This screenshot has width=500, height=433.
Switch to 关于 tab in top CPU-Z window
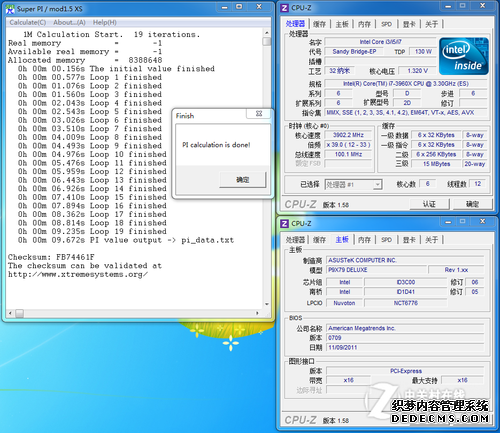[x=431, y=24]
